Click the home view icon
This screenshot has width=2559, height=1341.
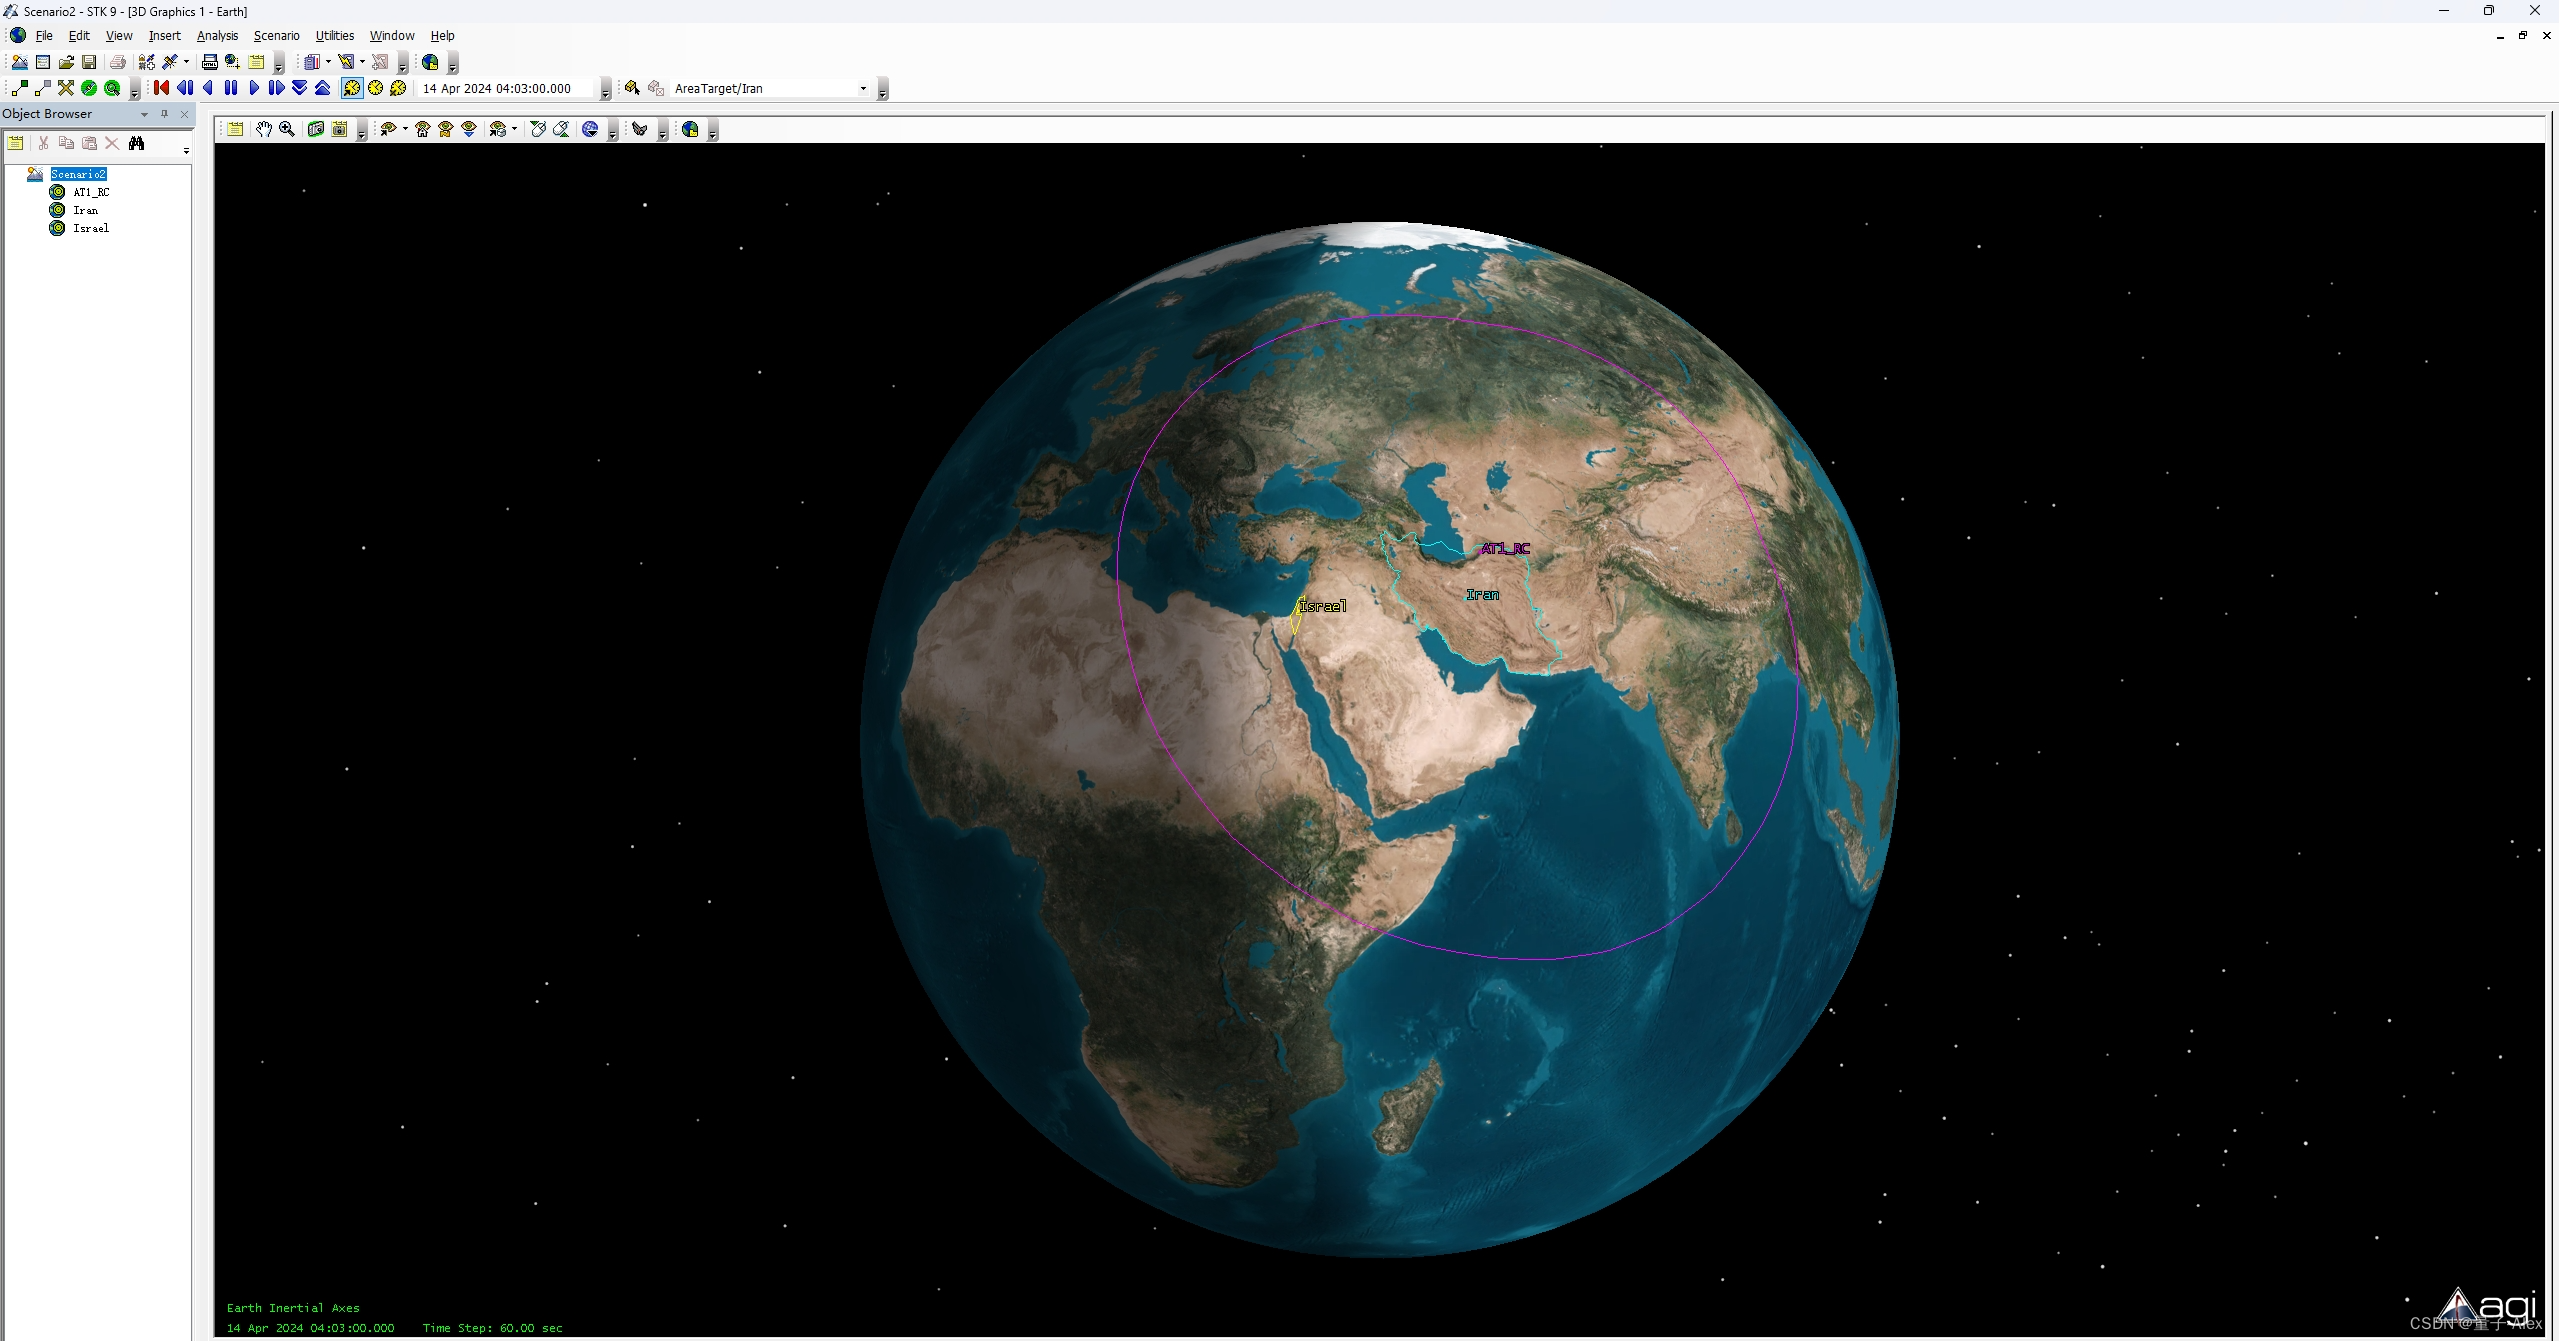423,129
